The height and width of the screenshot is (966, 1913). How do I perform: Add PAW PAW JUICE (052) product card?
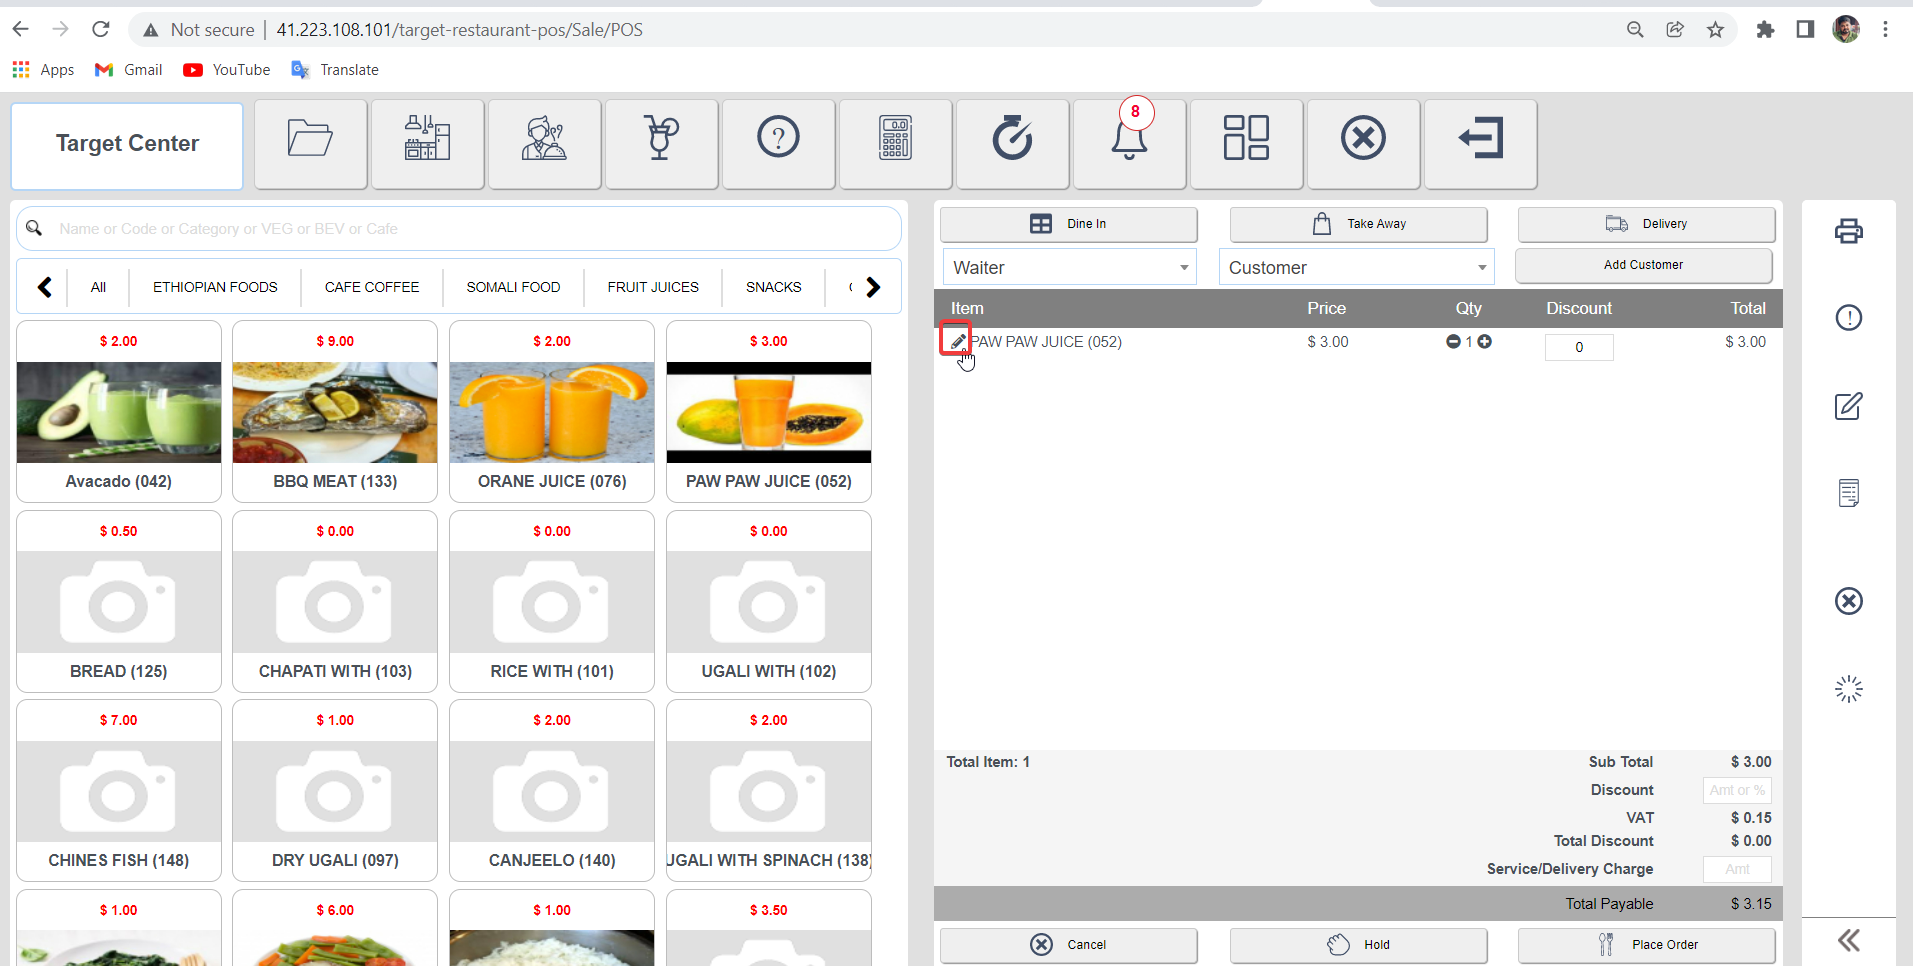pos(769,411)
